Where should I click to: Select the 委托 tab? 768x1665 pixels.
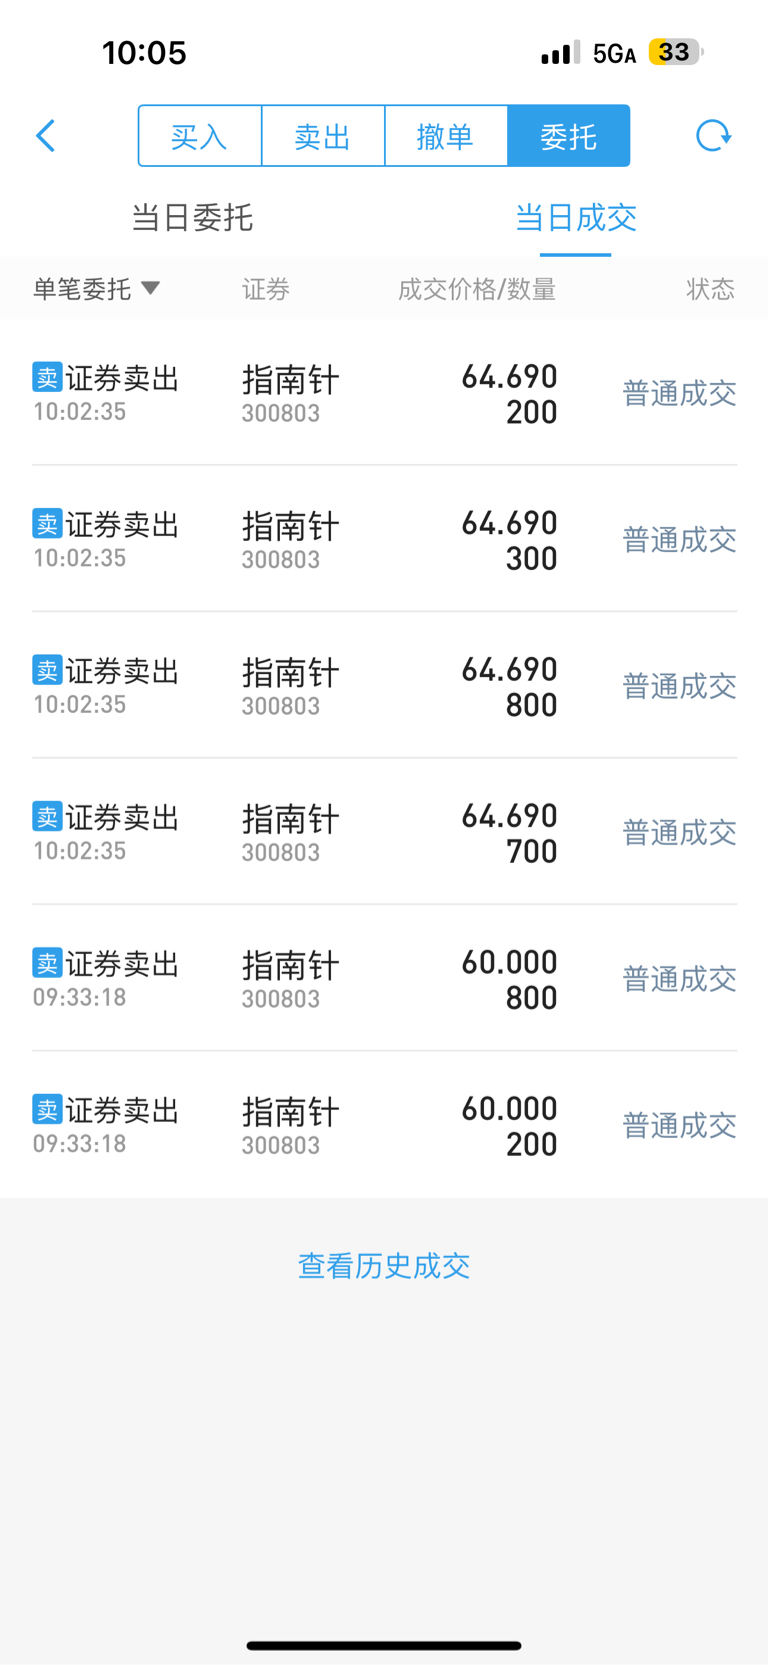(x=569, y=136)
